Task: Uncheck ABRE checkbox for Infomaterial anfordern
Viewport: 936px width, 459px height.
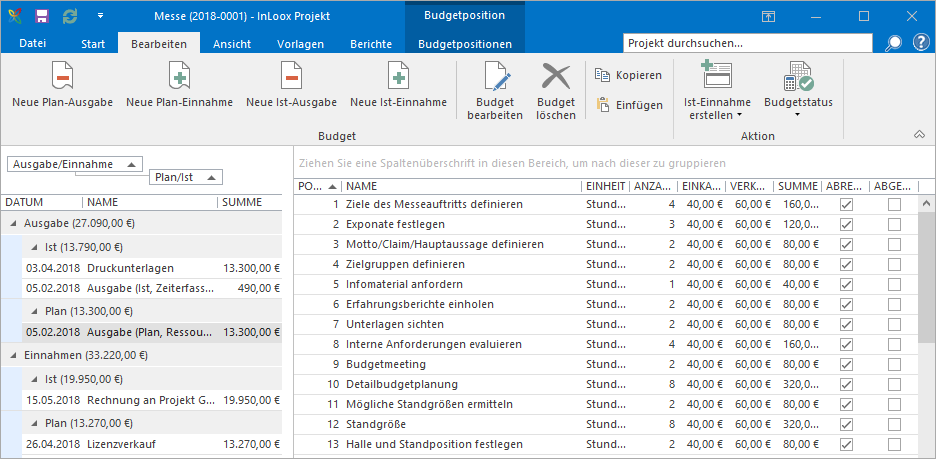Action: point(846,285)
